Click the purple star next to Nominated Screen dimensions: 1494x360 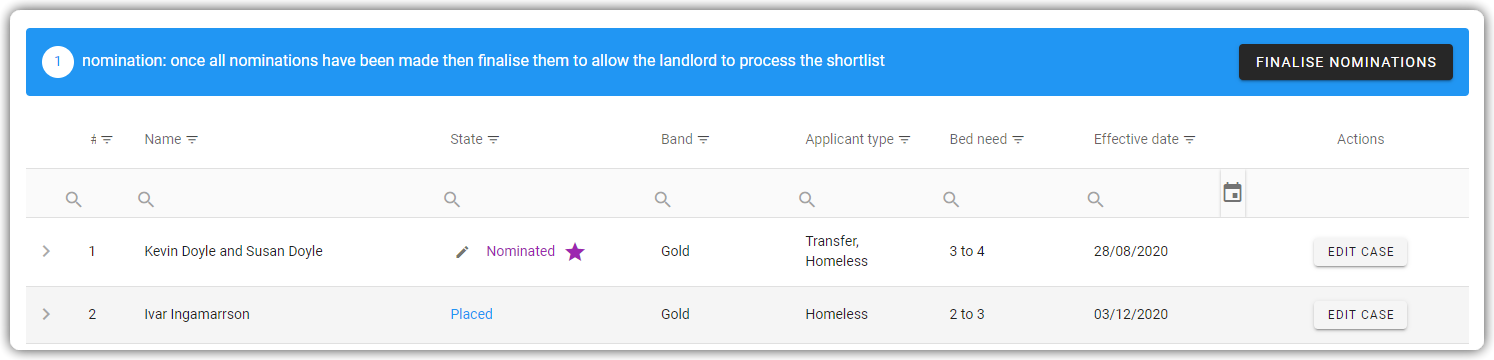coord(575,252)
